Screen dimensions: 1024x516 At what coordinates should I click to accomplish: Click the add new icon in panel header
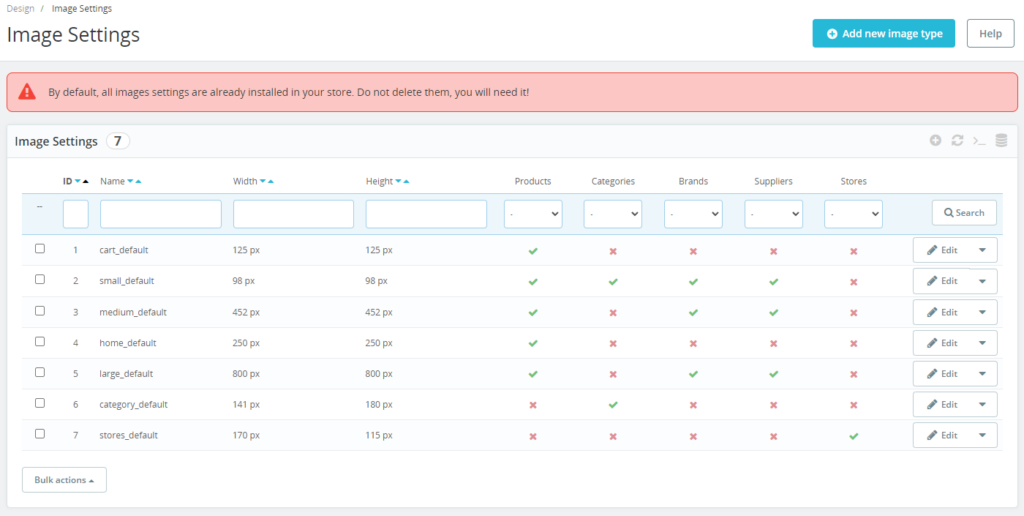[935, 140]
